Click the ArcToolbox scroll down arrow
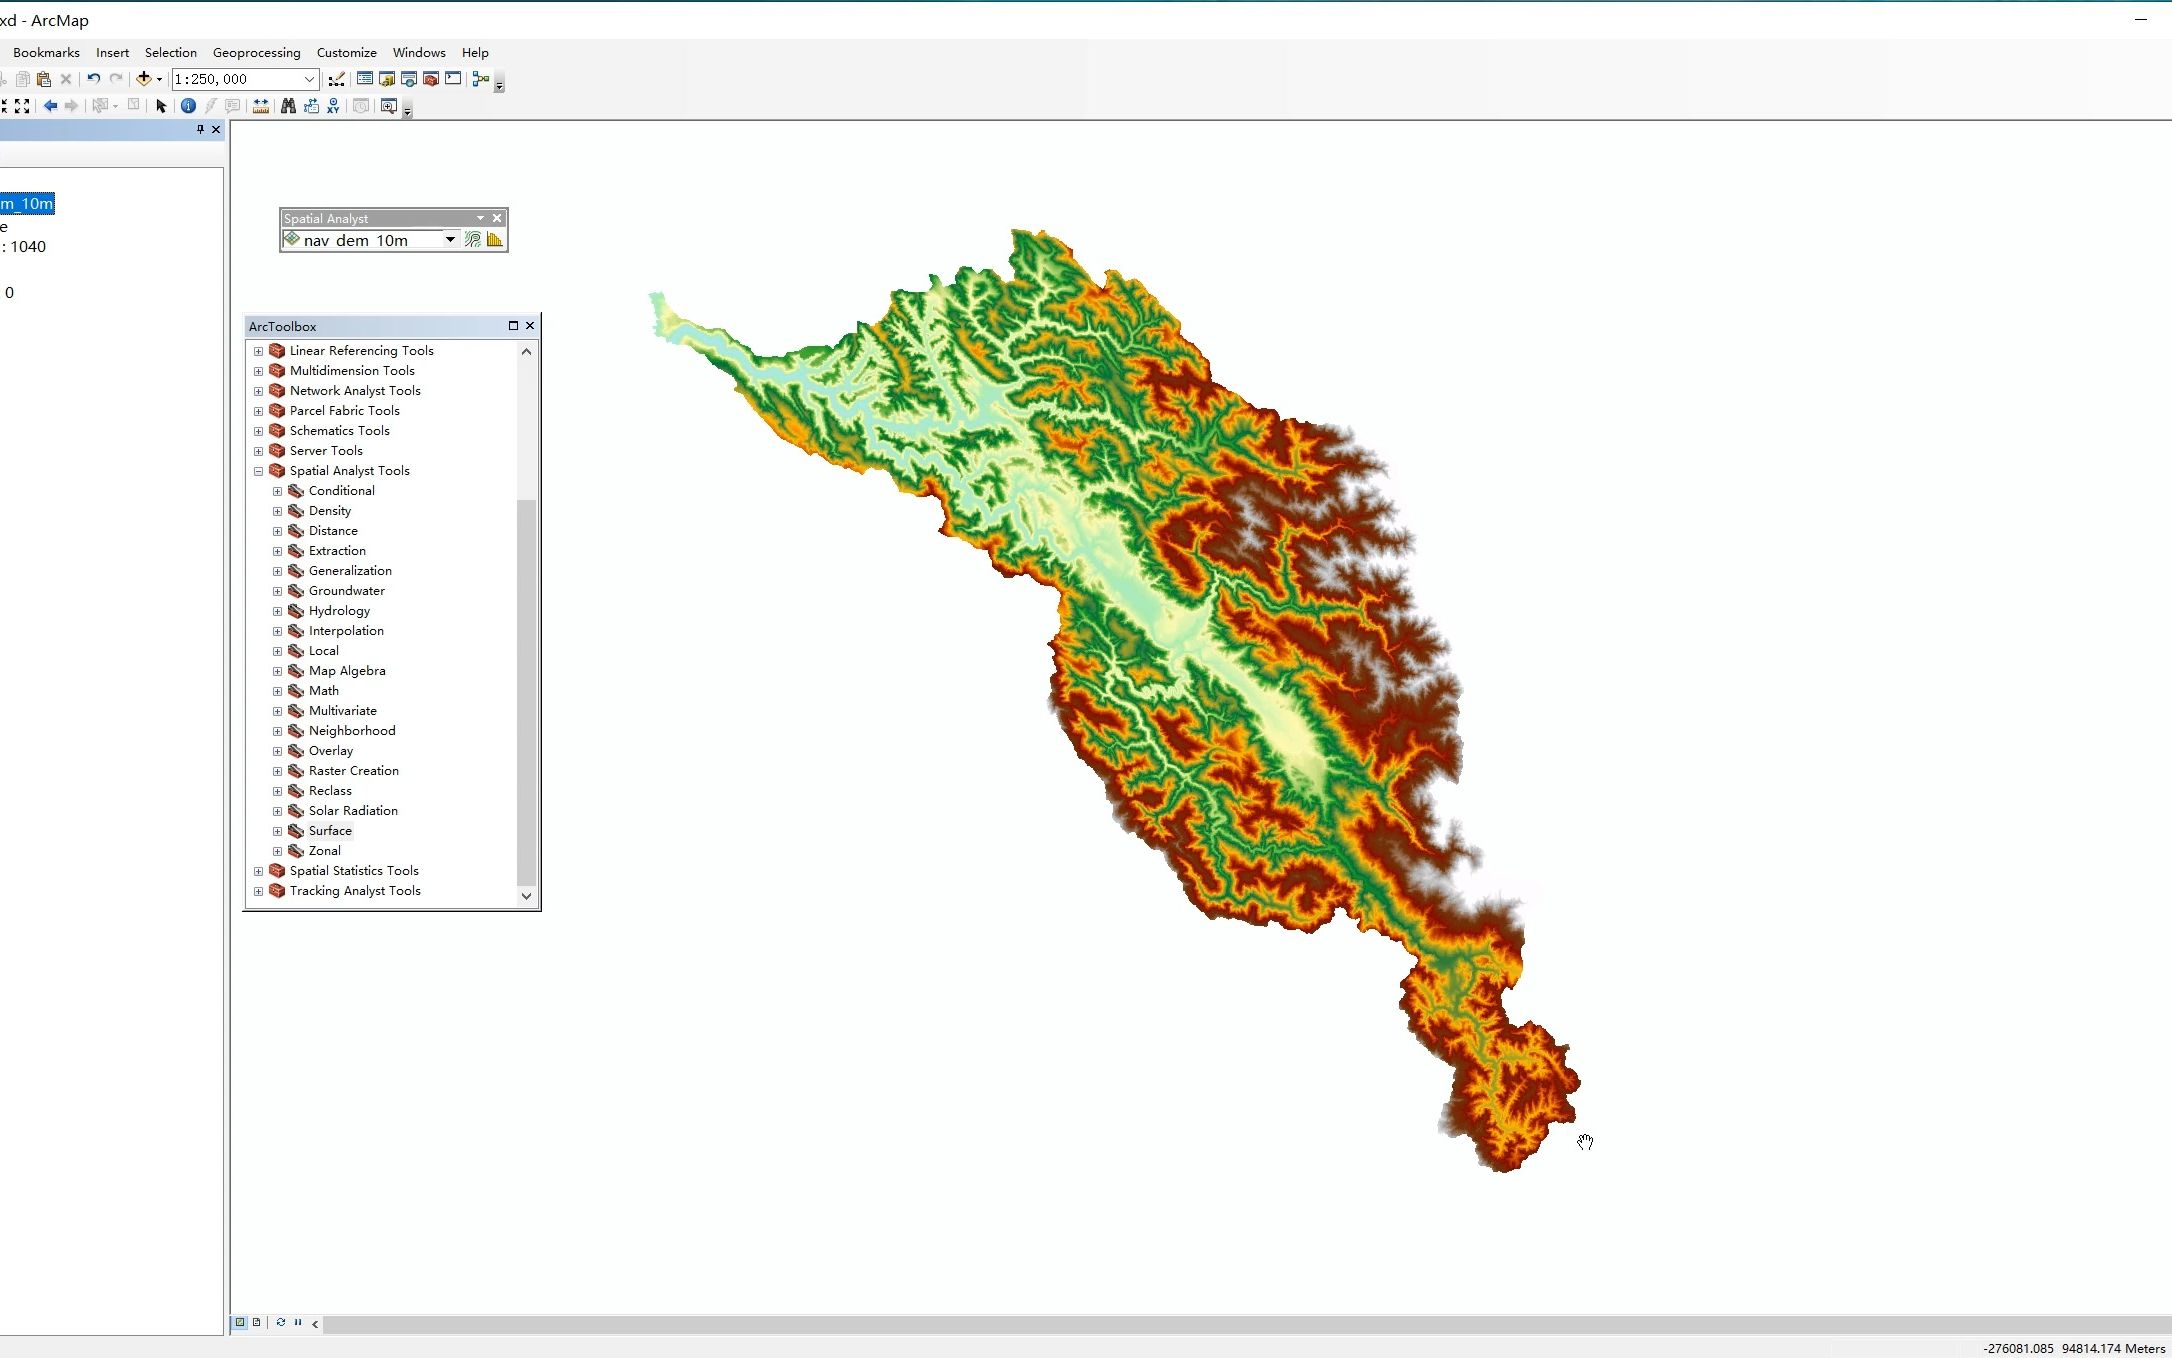2172x1358 pixels. pos(526,896)
